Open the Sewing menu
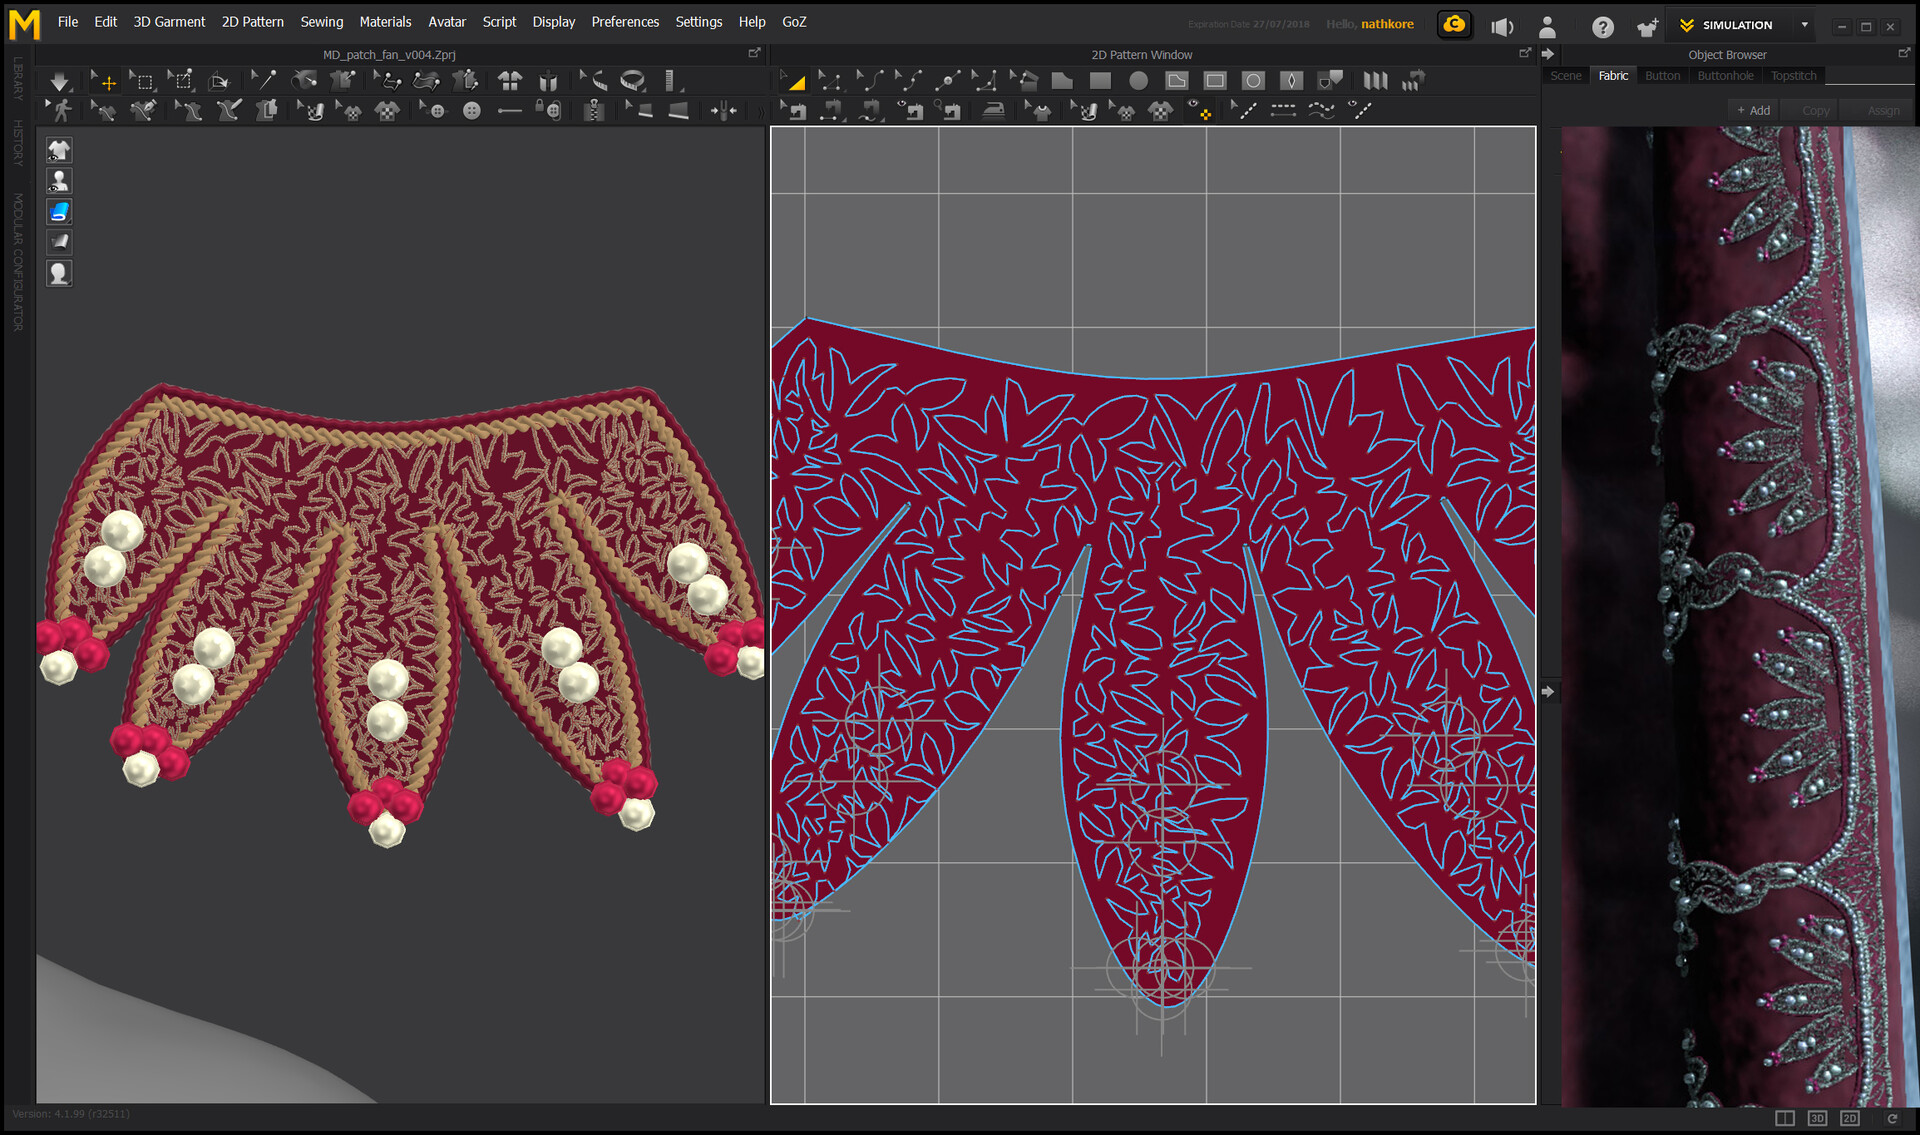 321,21
